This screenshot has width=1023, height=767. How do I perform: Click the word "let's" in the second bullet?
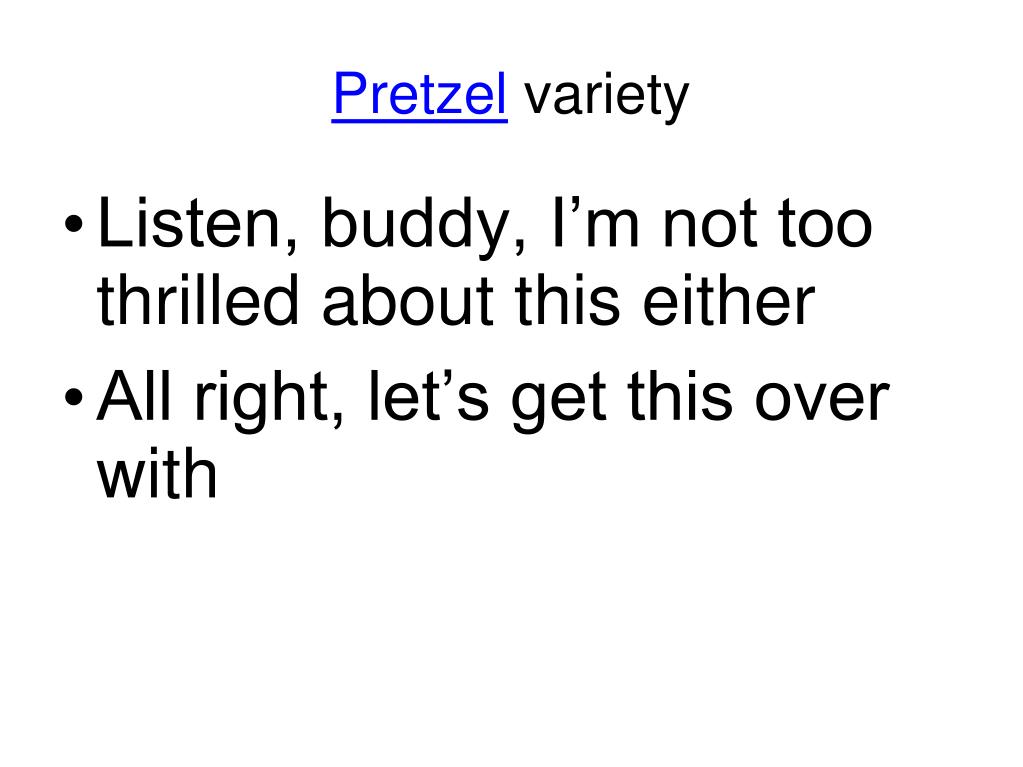click(x=429, y=395)
